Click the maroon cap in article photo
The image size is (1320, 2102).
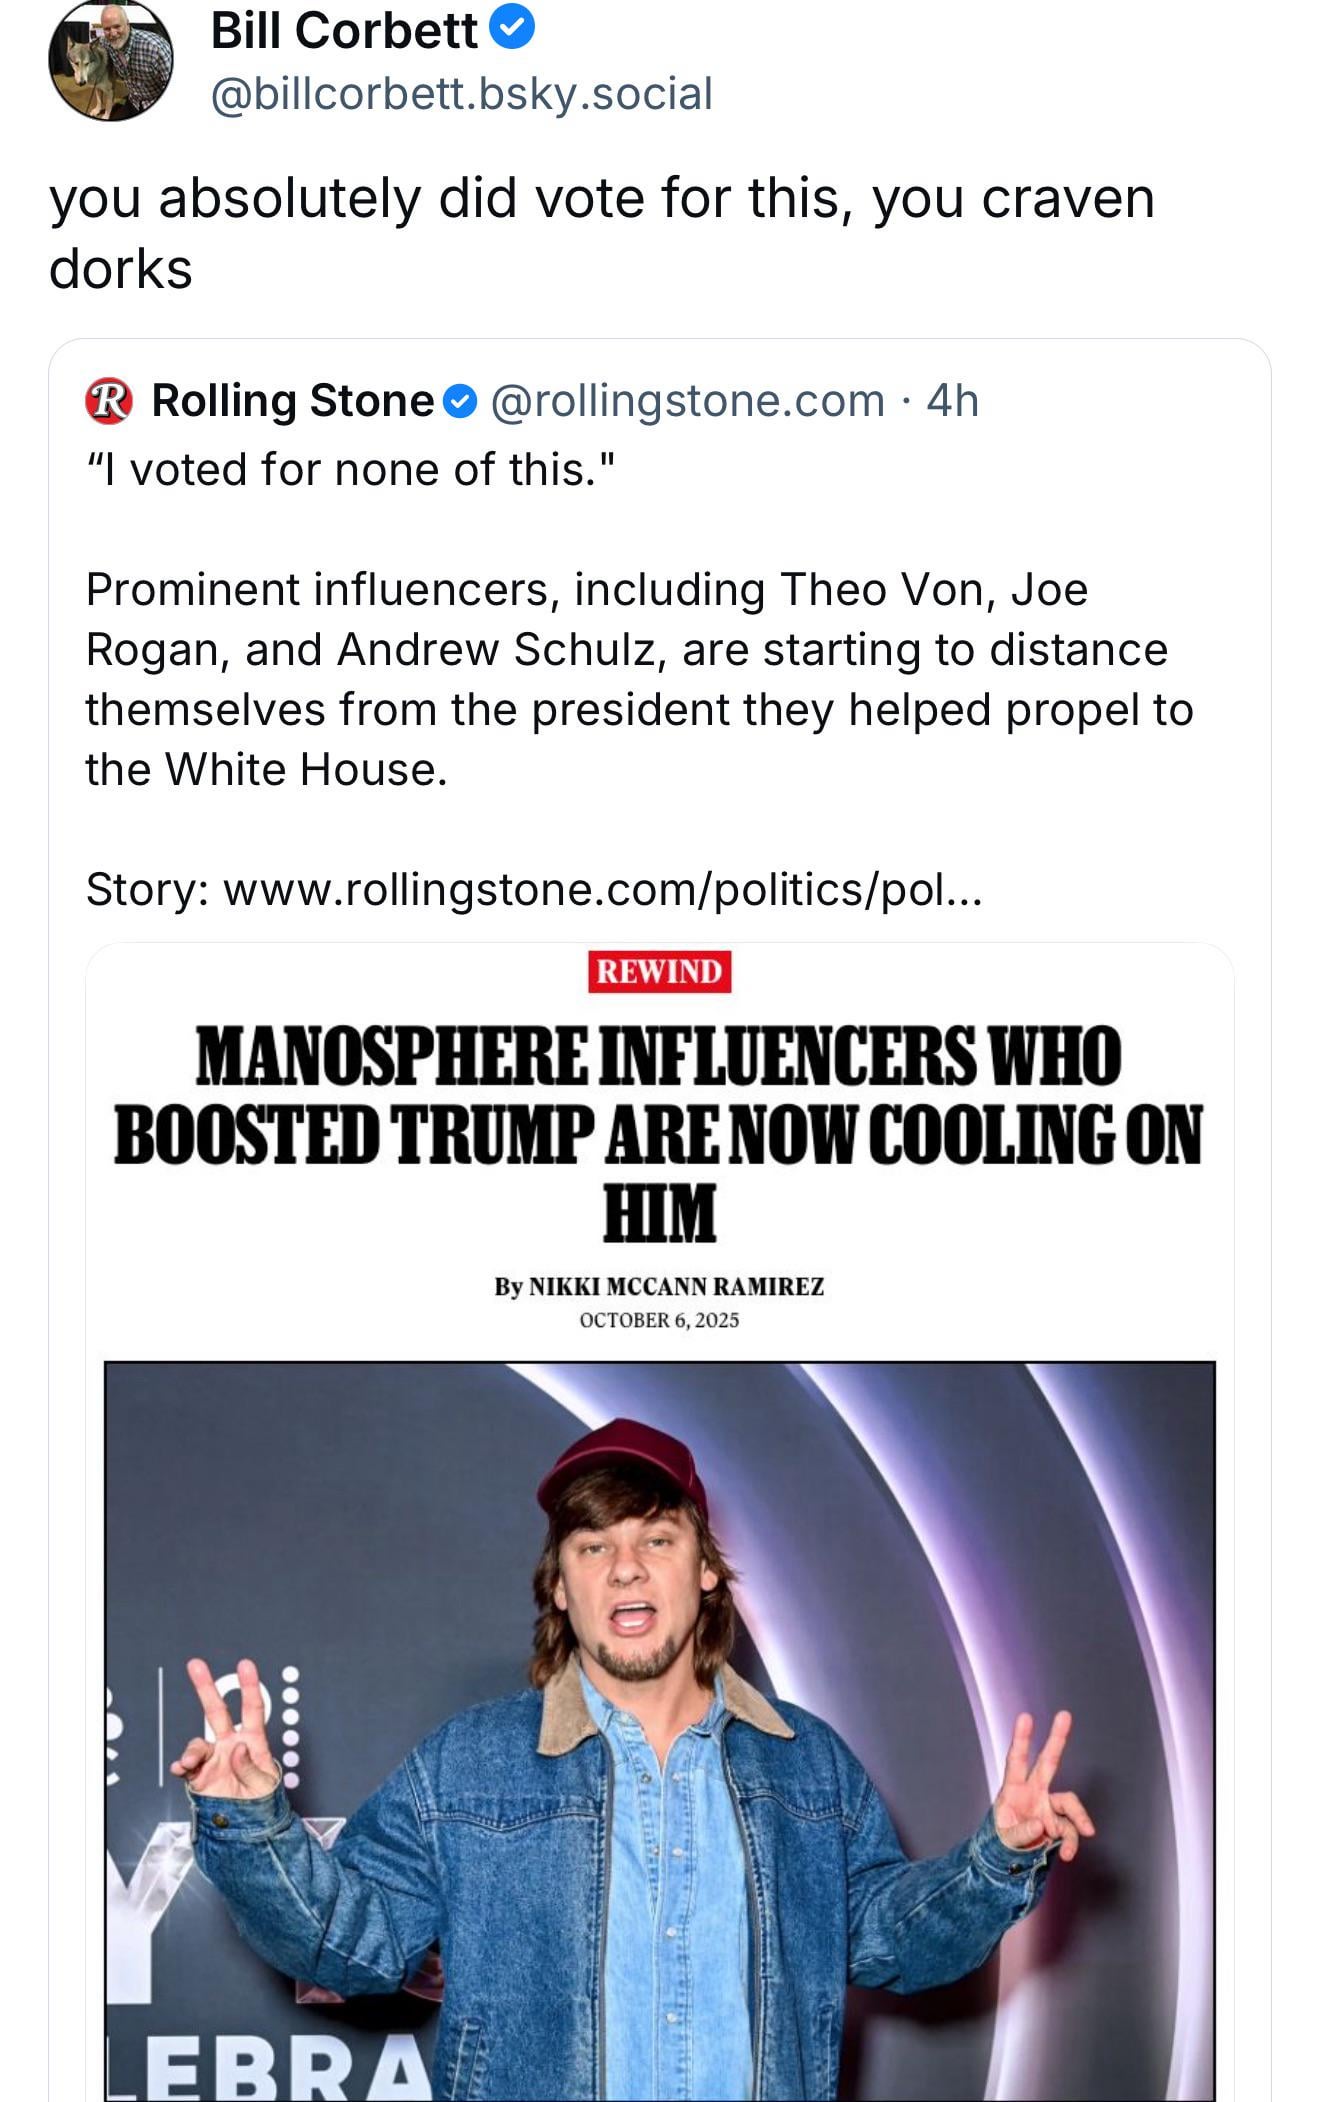pyautogui.click(x=622, y=1462)
